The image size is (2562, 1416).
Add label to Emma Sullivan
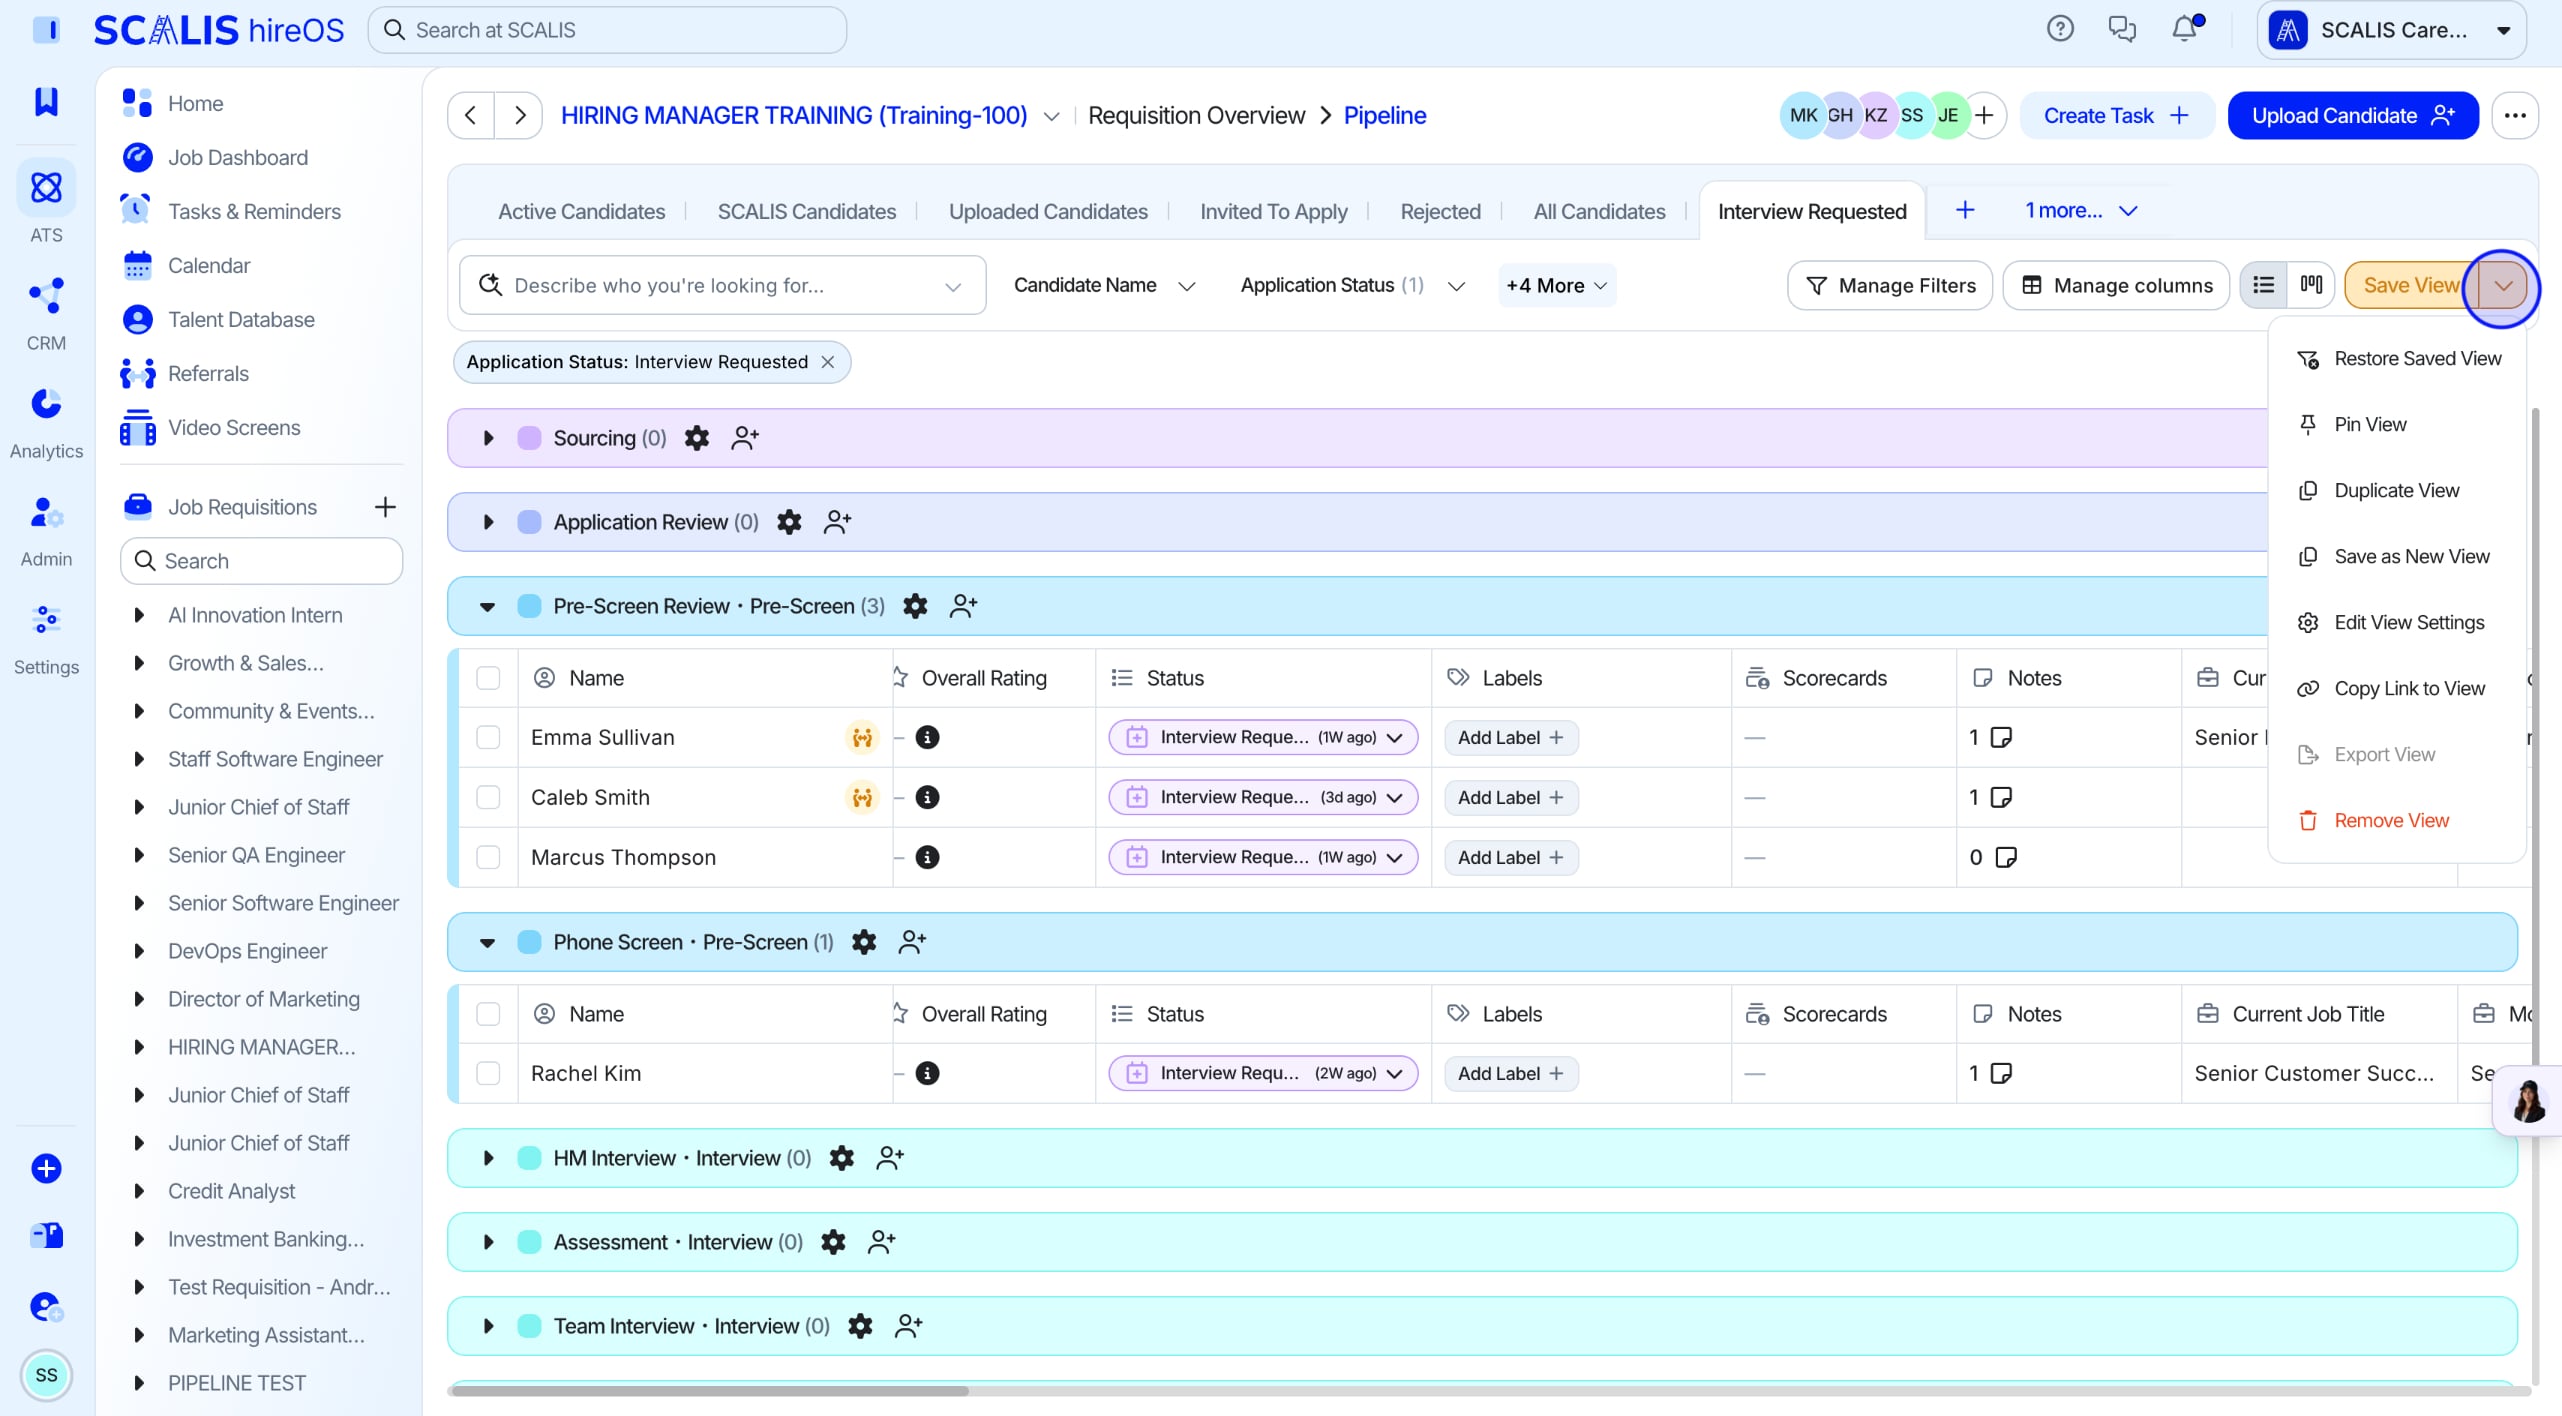1510,737
